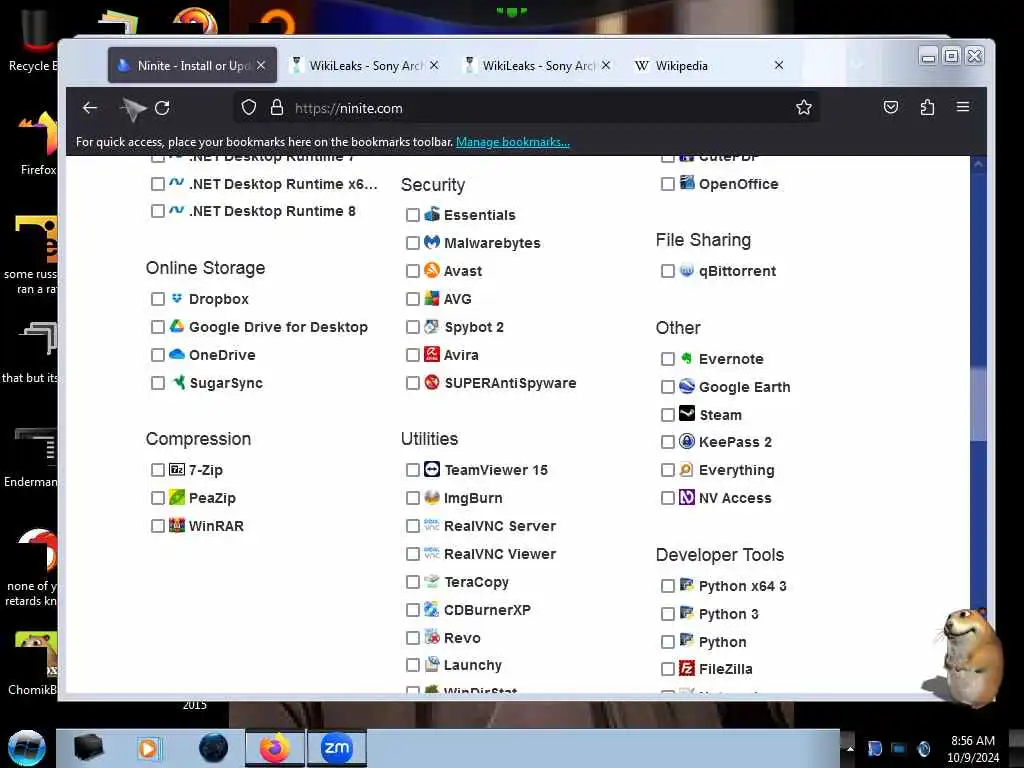Click the AVG app icon
This screenshot has height=768, width=1024.
[432, 298]
